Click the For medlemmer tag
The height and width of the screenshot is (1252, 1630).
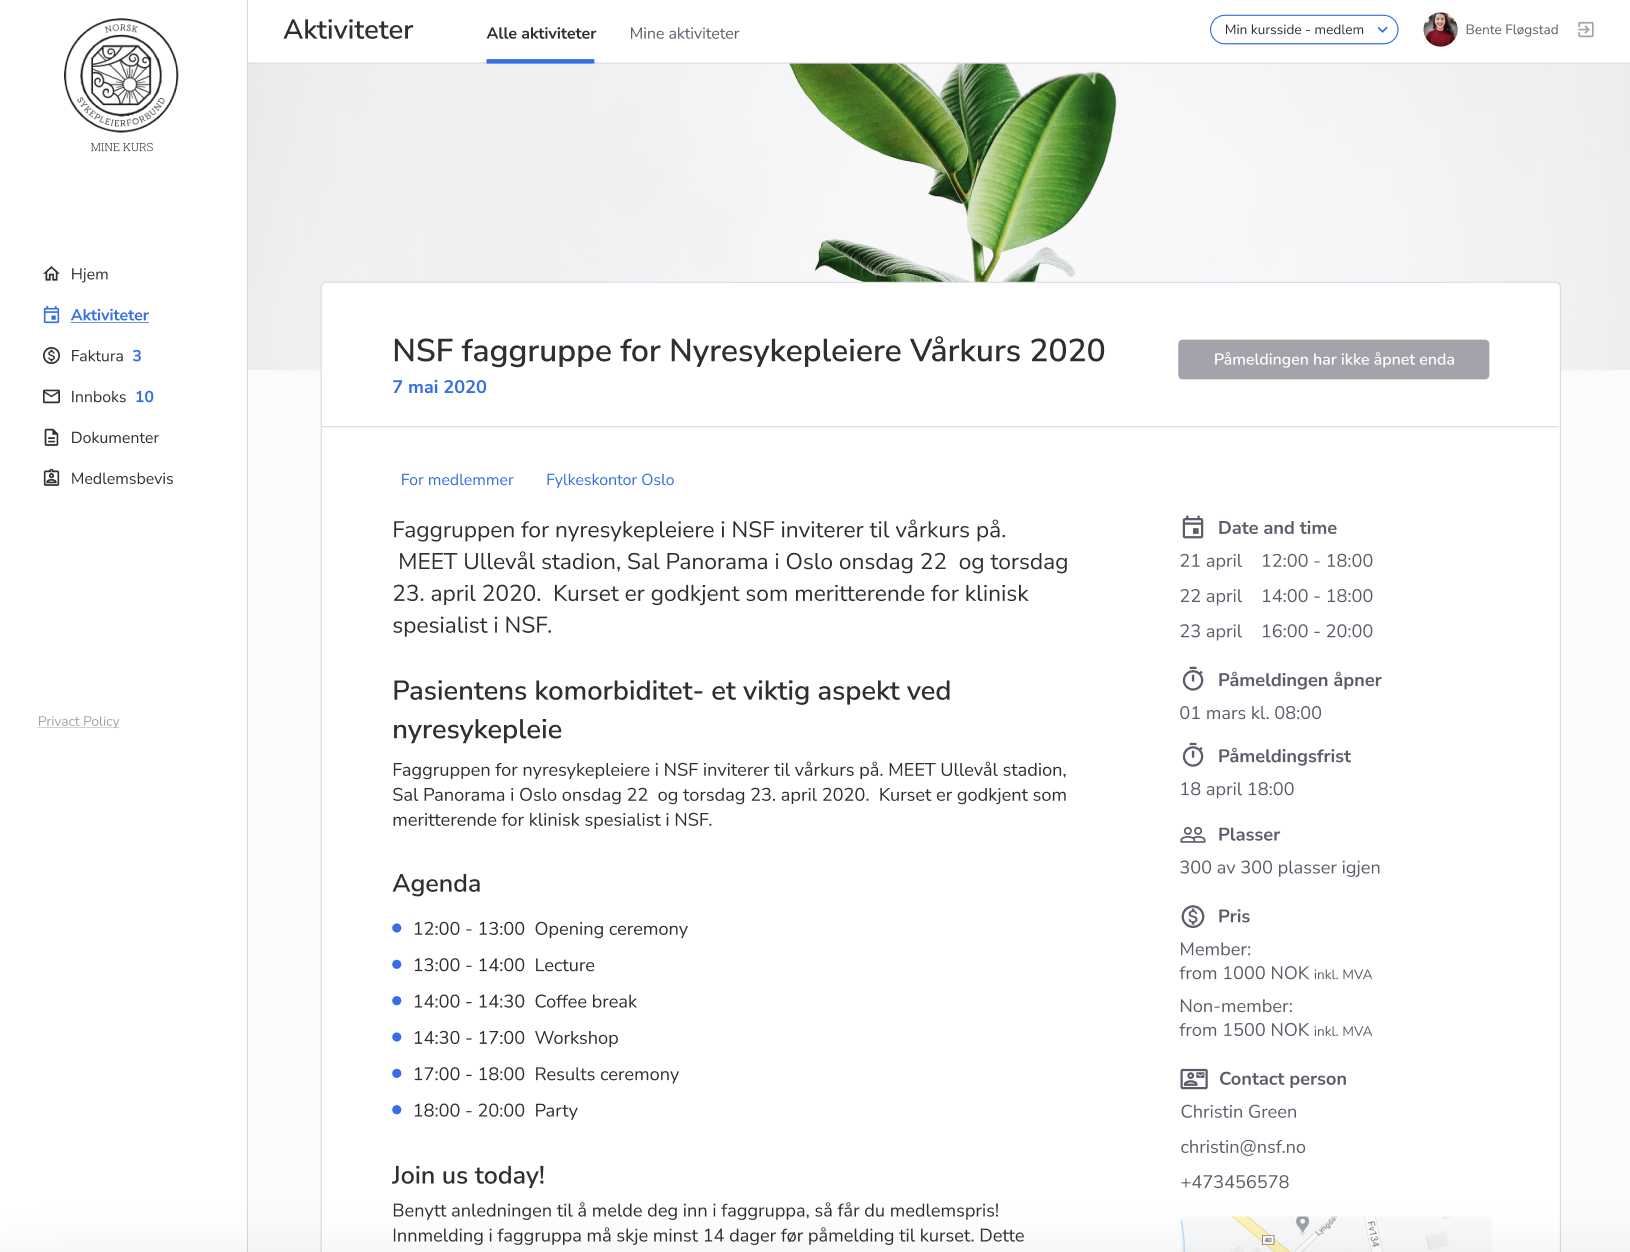(457, 480)
